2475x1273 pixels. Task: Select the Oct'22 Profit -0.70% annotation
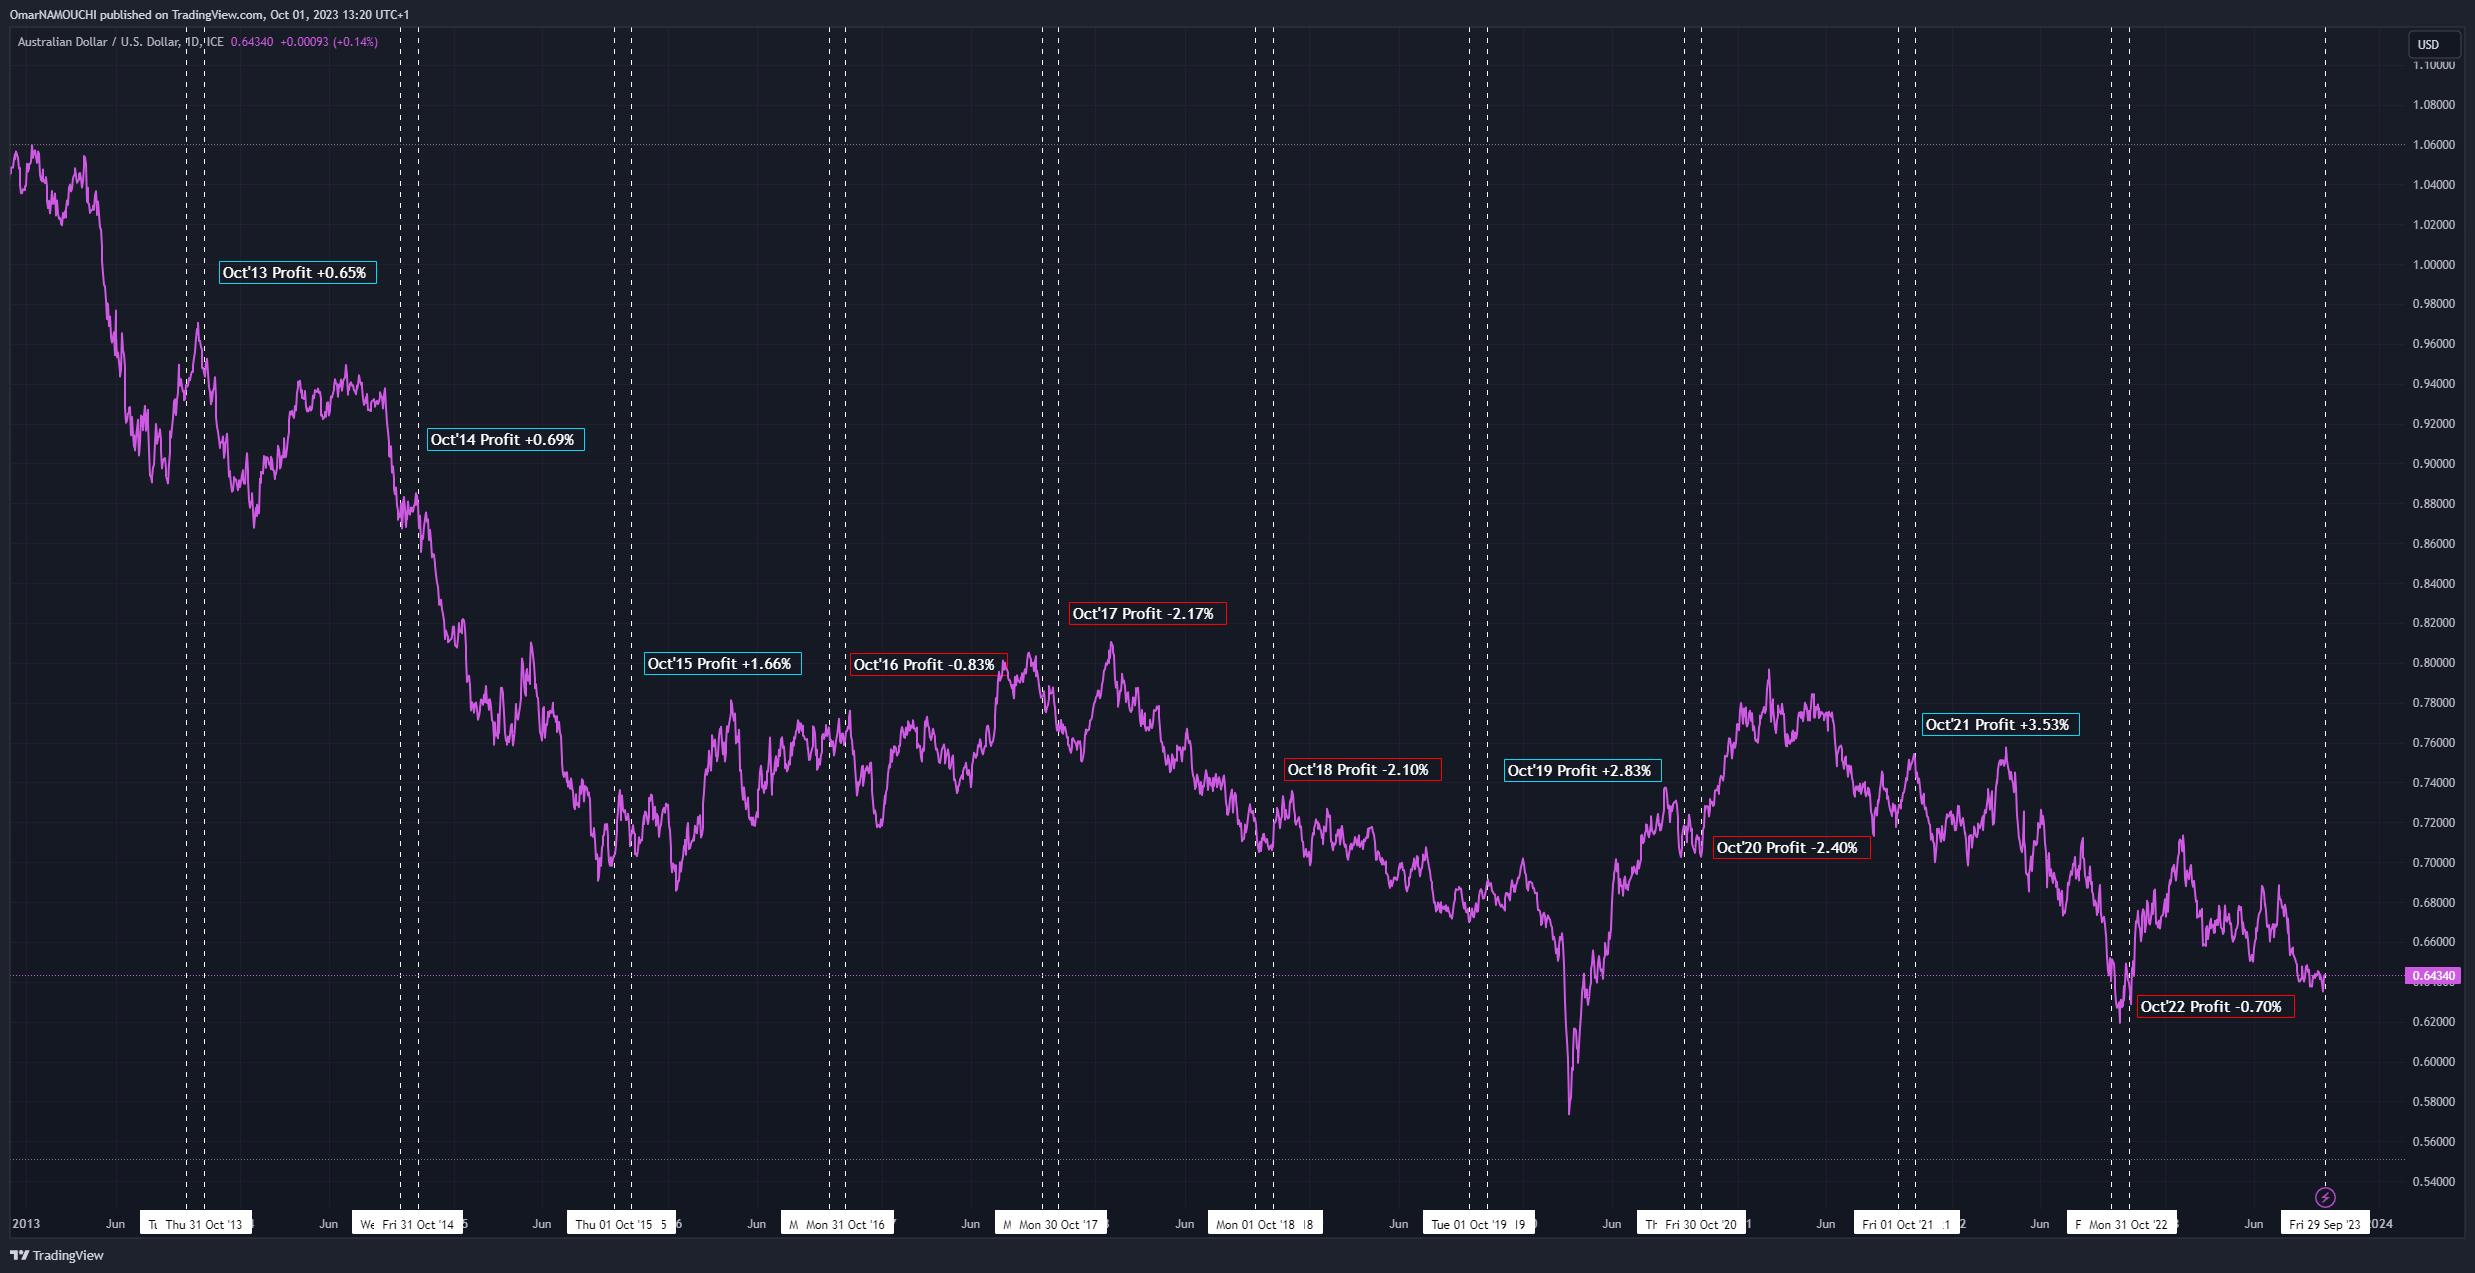[2216, 1007]
